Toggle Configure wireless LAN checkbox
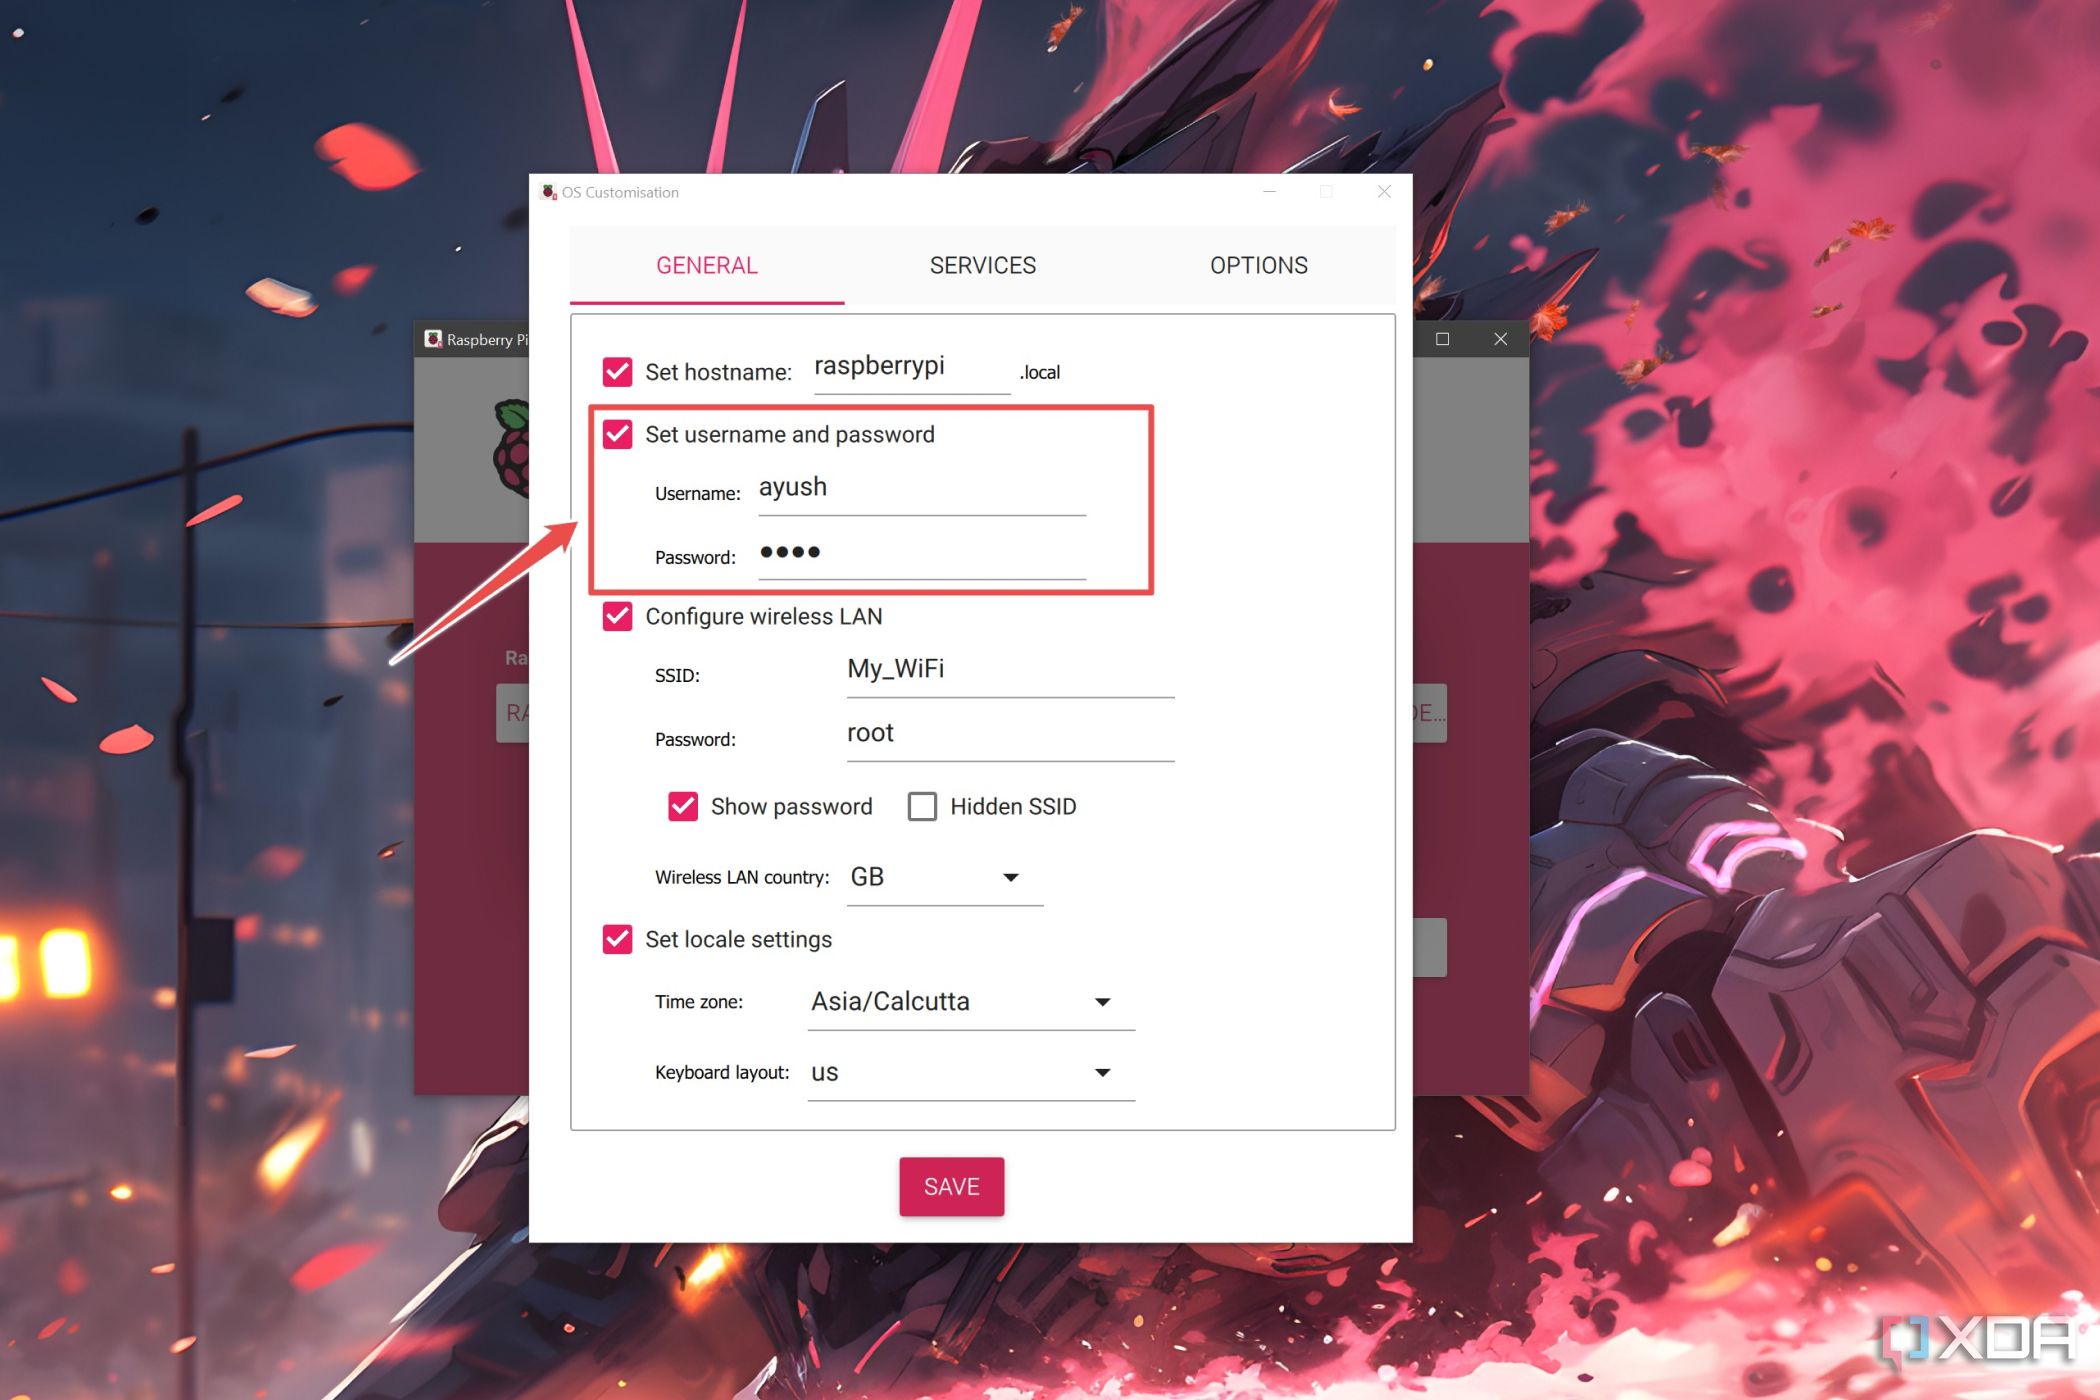The width and height of the screenshot is (2100, 1400). coord(617,616)
